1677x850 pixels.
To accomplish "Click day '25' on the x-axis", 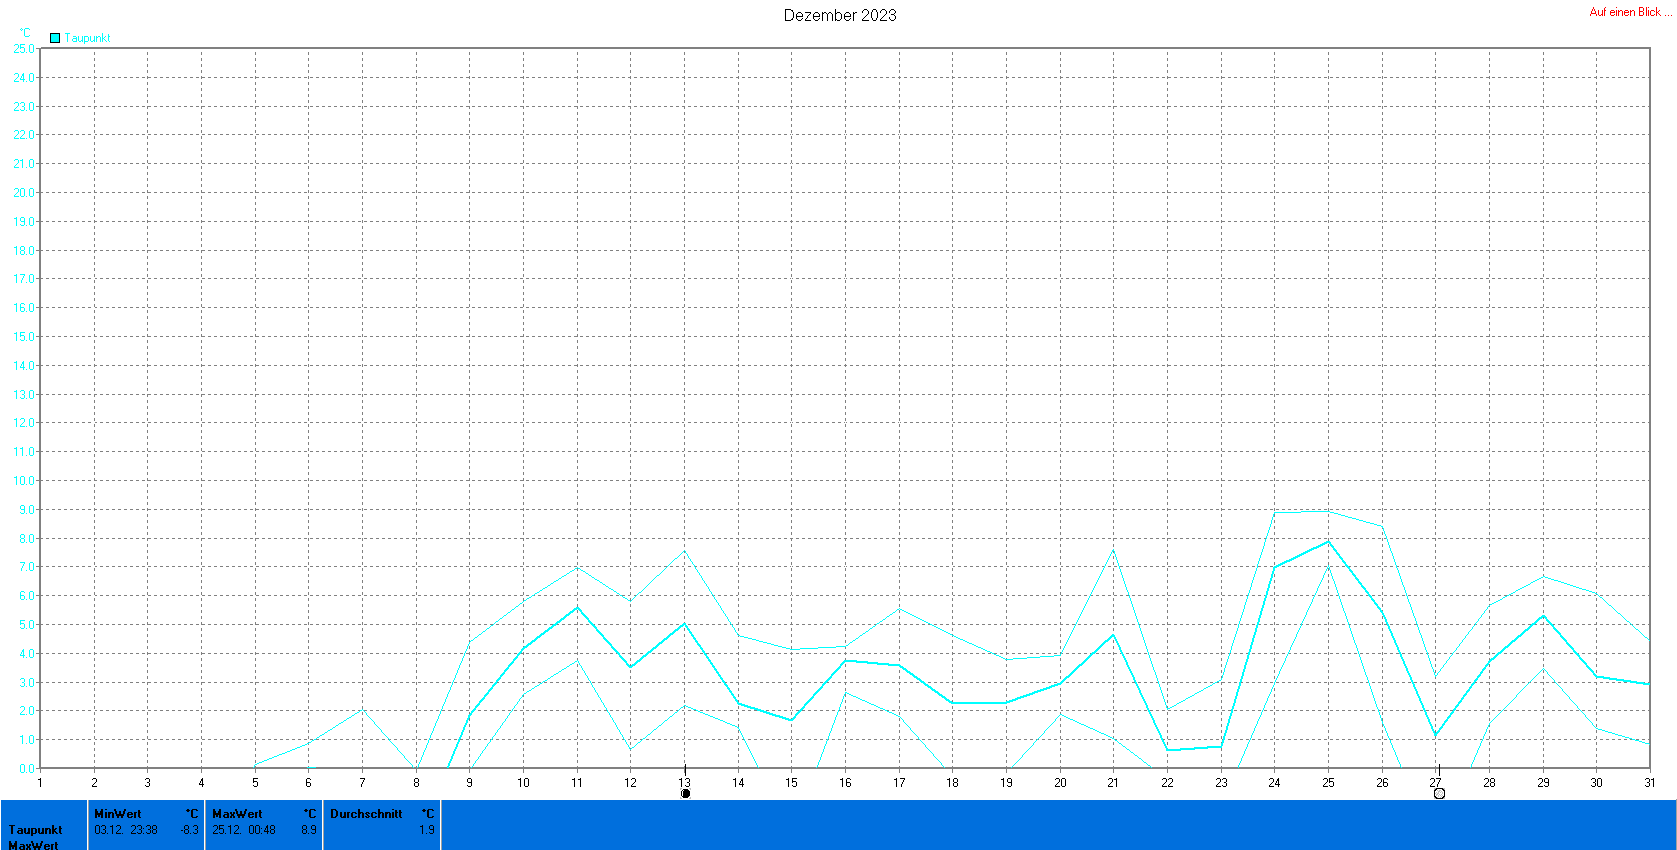I will [1328, 783].
